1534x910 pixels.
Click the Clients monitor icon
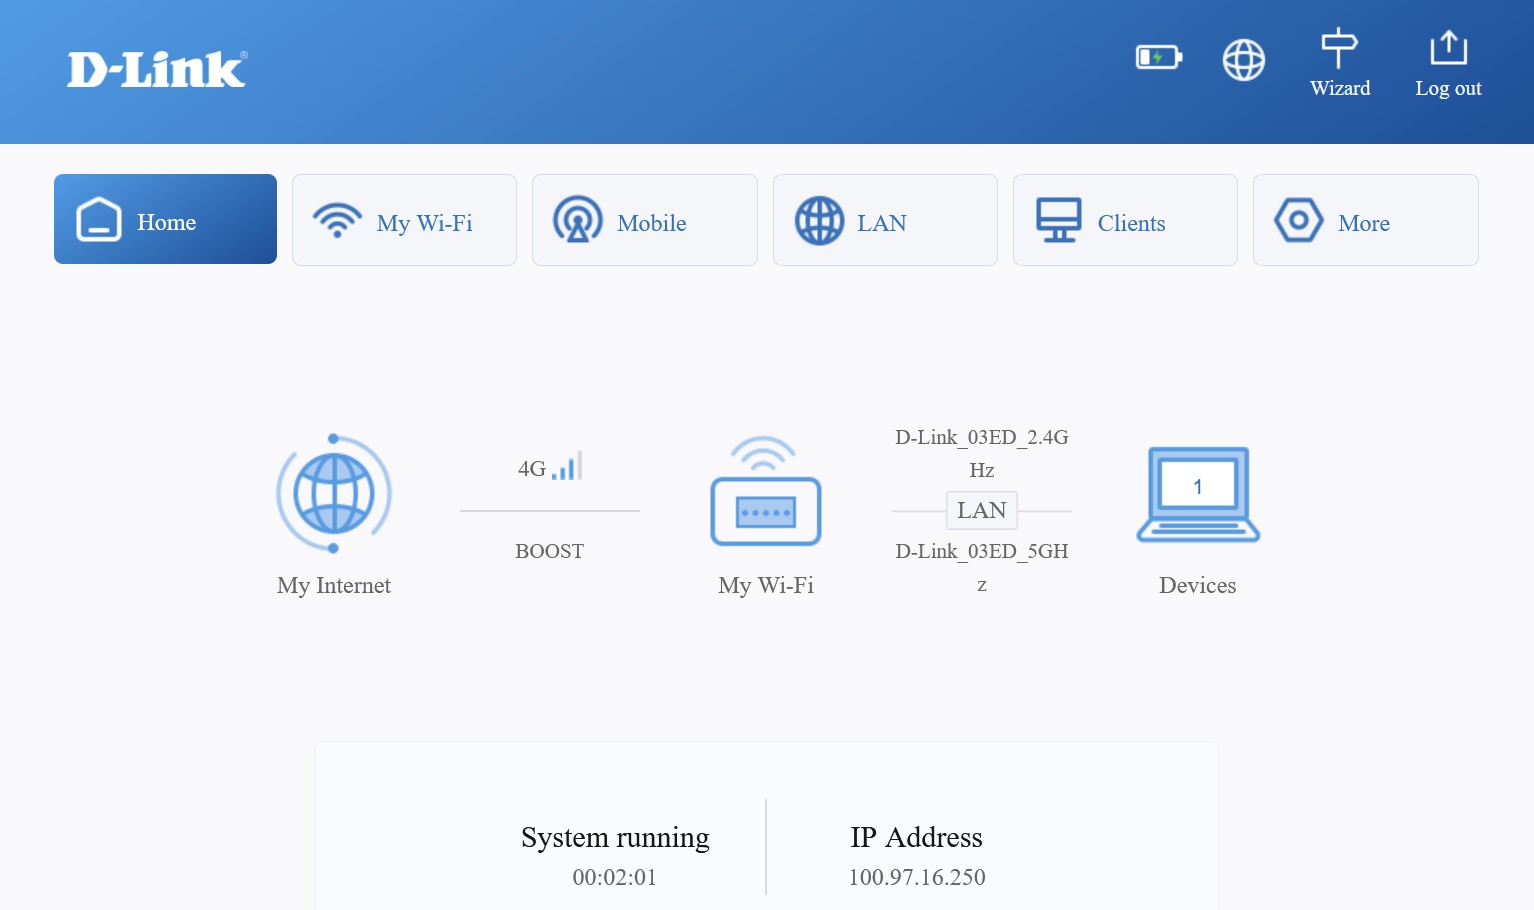point(1059,219)
